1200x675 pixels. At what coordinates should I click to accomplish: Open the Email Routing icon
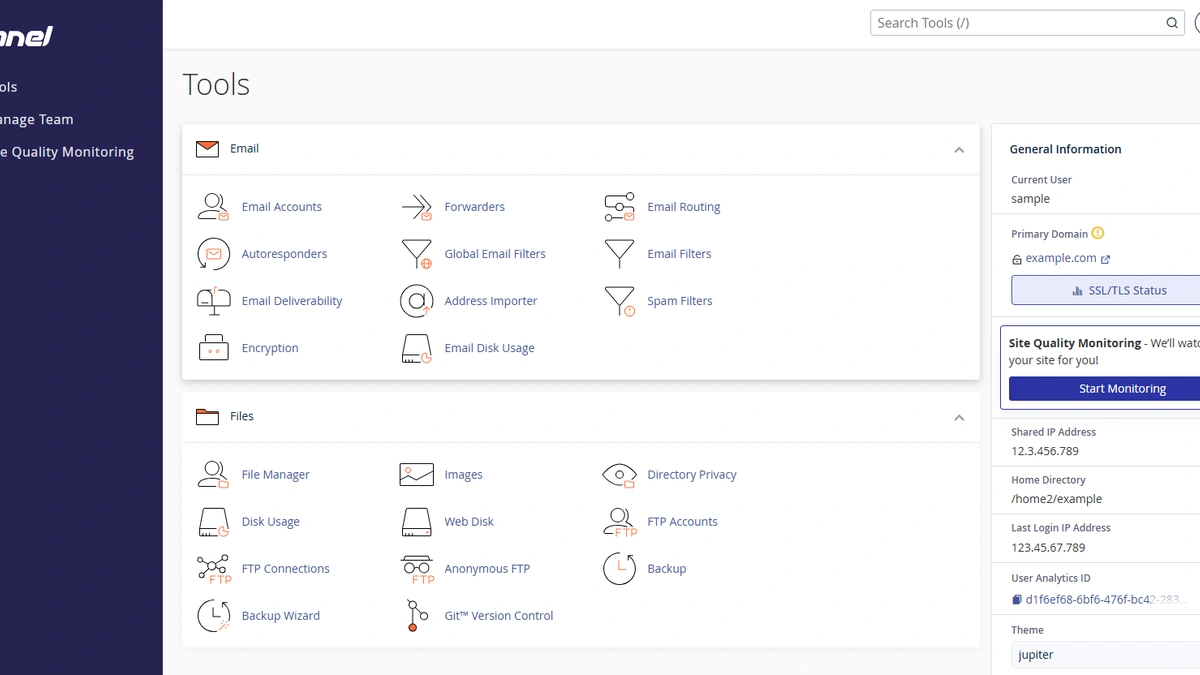[619, 207]
